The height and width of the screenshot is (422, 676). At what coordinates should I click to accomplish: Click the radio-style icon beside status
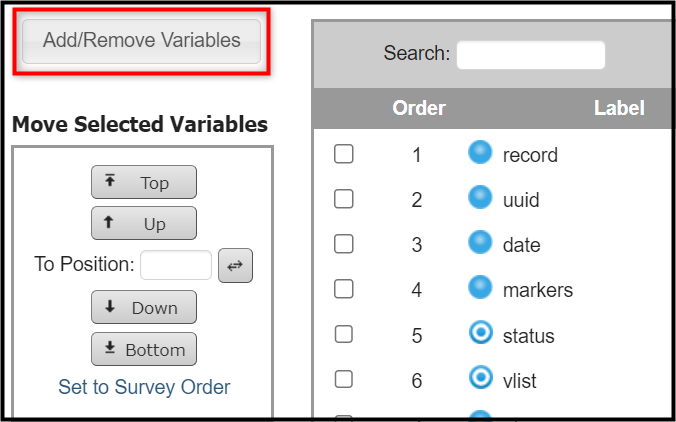click(480, 333)
